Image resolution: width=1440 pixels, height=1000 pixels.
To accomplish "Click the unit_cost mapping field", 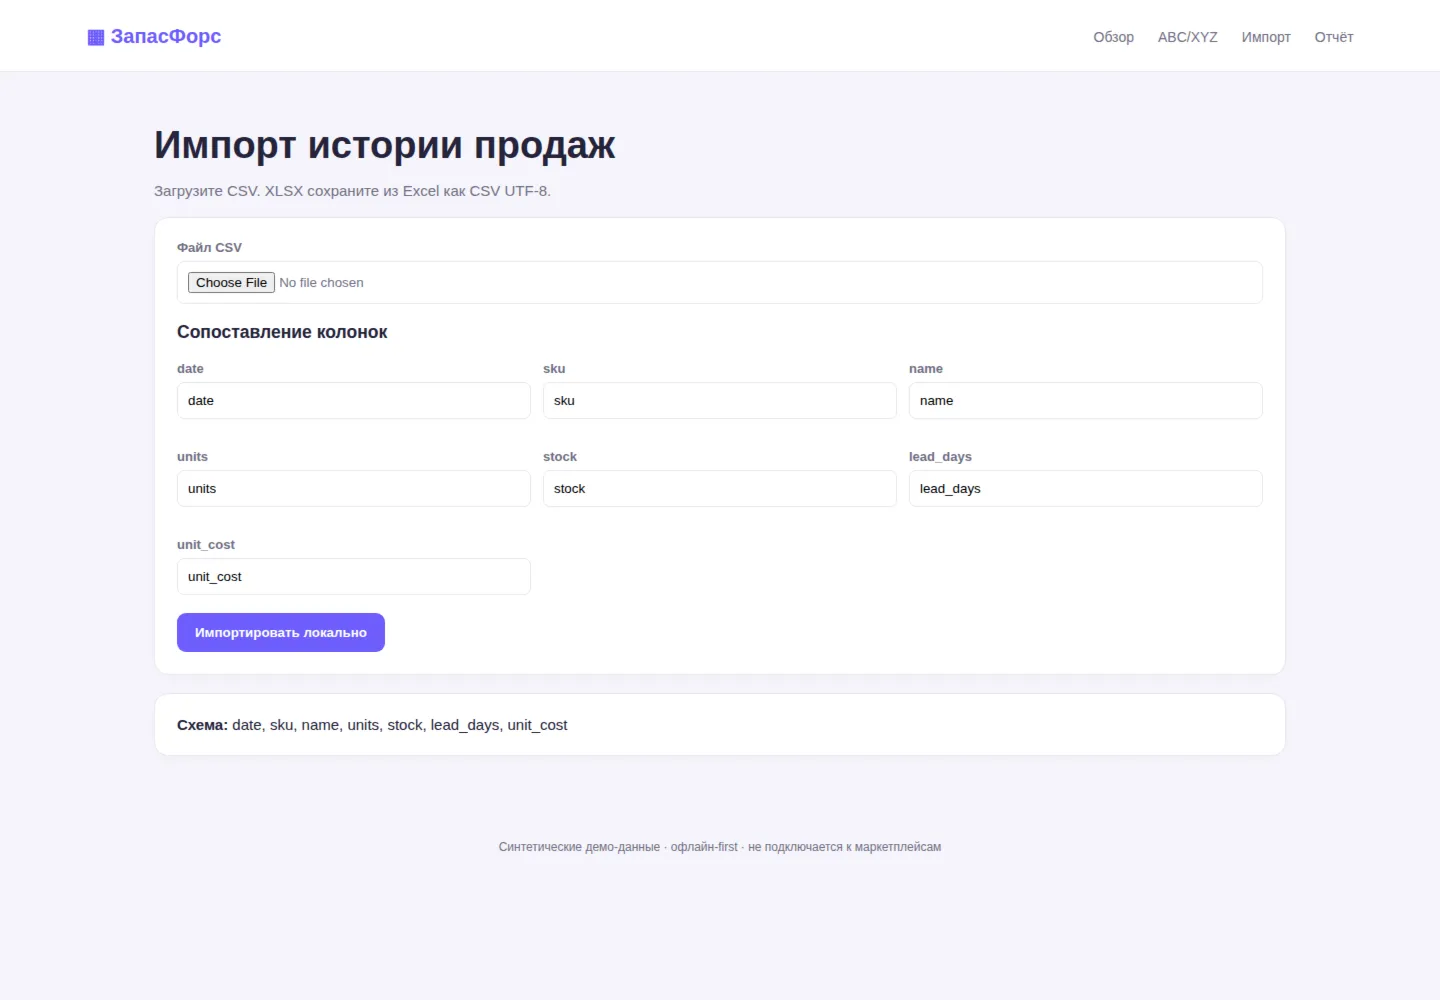I will click(x=354, y=577).
